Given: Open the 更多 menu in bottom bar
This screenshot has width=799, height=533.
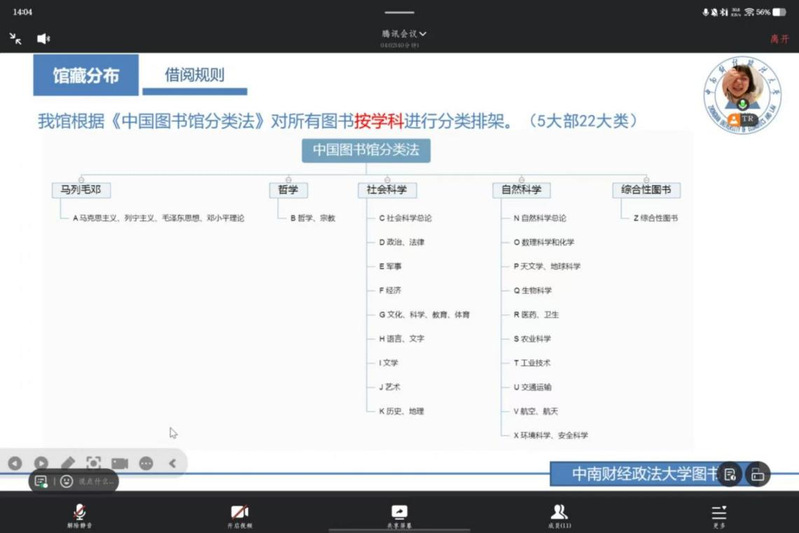Looking at the screenshot, I should coord(719,515).
